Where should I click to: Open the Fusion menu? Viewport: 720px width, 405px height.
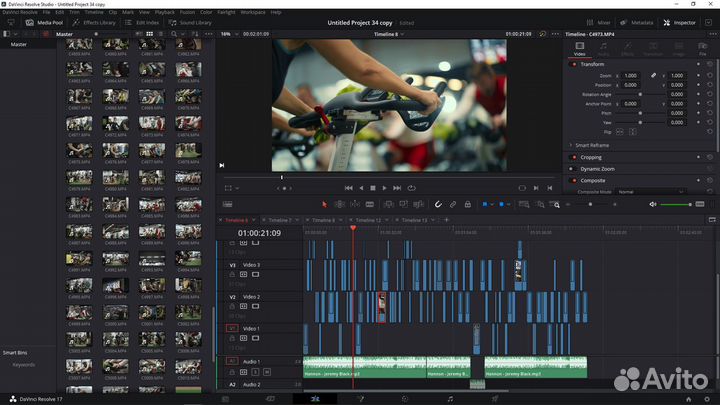186,12
